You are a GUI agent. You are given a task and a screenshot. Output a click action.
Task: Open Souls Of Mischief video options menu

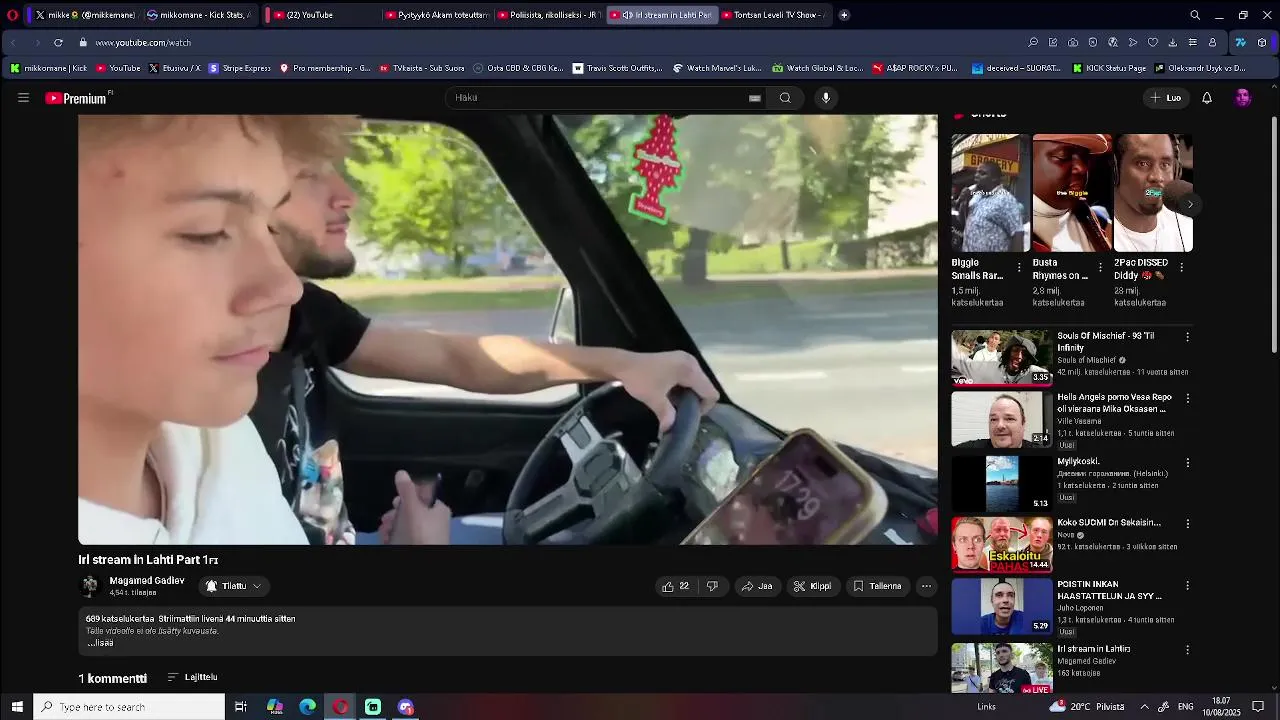tap(1187, 337)
